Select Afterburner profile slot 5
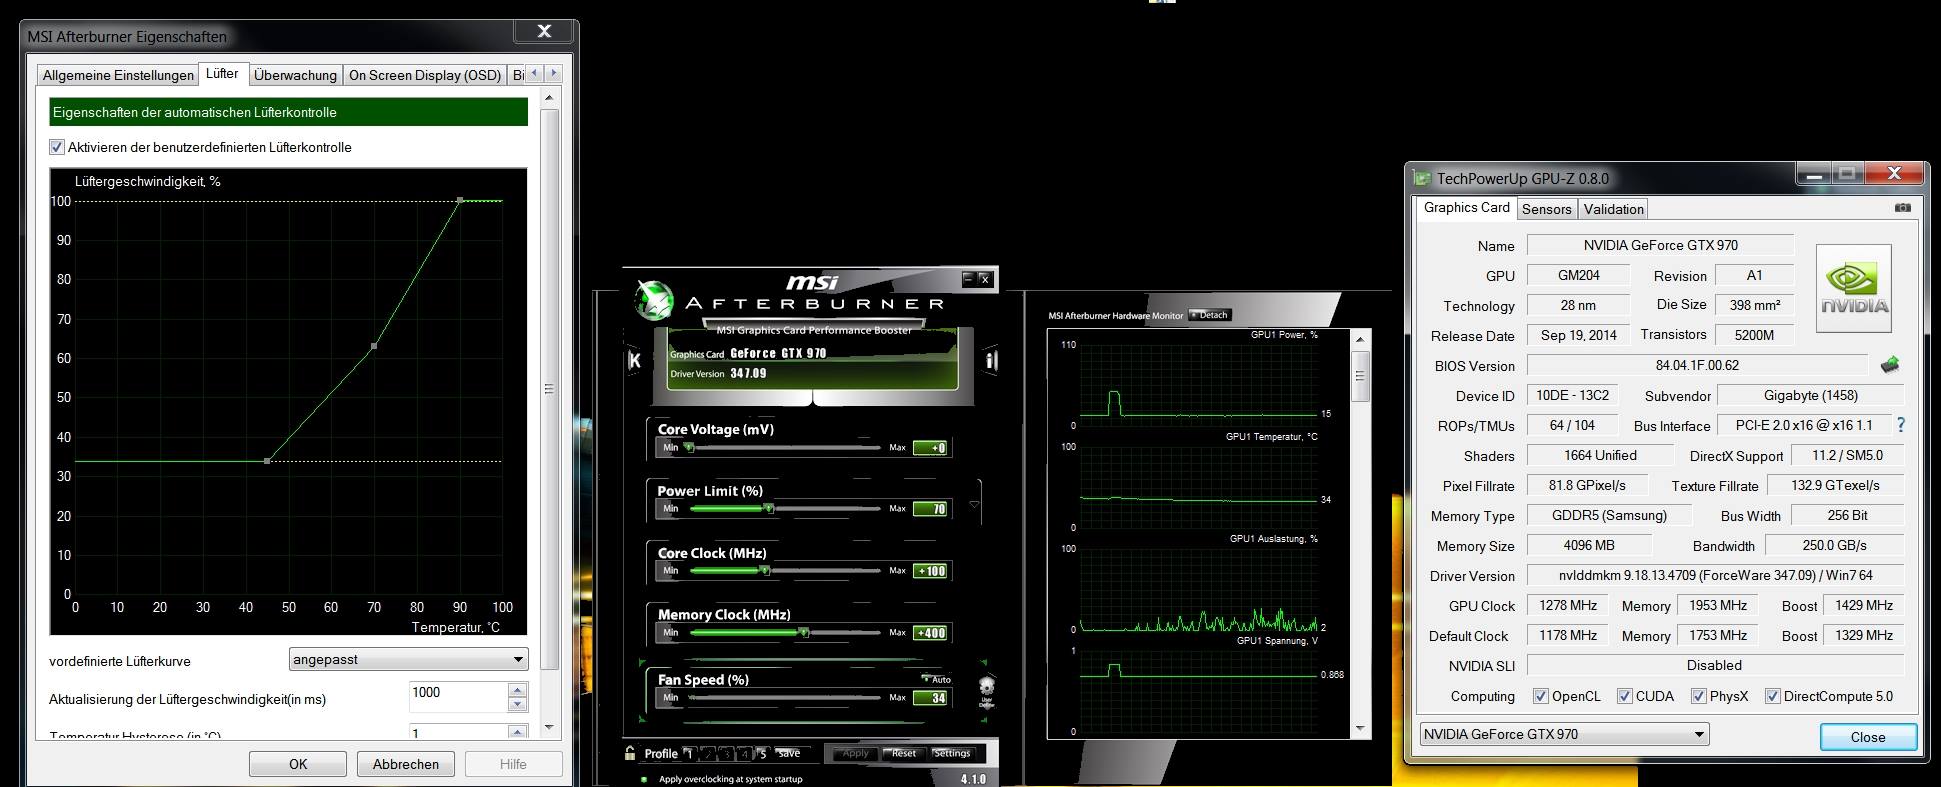Viewport: 1941px width, 787px height. (762, 754)
